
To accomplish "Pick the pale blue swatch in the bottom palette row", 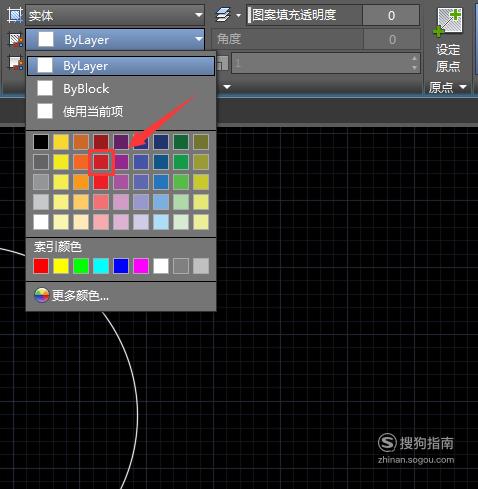I will click(x=161, y=222).
